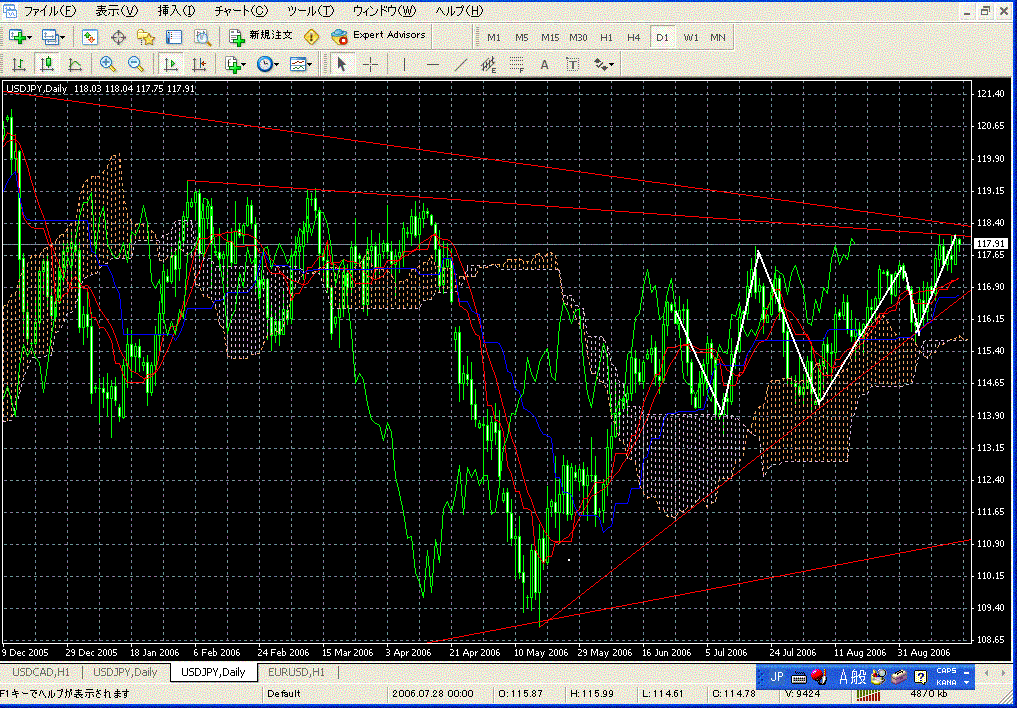Open the 挿入(I) menu
Image resolution: width=1017 pixels, height=711 pixels.
point(176,11)
